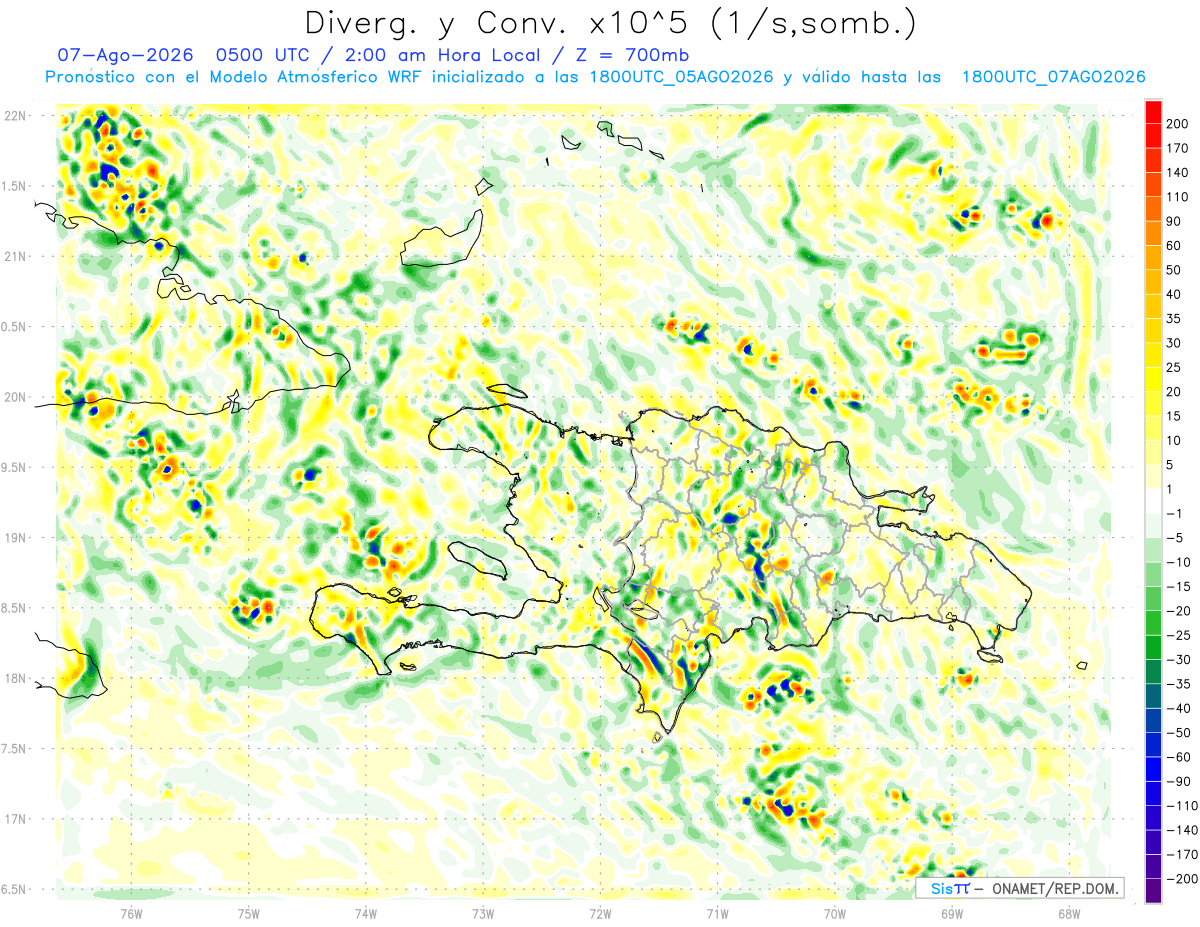This screenshot has width=1200, height=927.
Task: Click the title 'Diverg. y Conv. x10^5 (1/s,somb.)'
Action: (x=610, y=23)
